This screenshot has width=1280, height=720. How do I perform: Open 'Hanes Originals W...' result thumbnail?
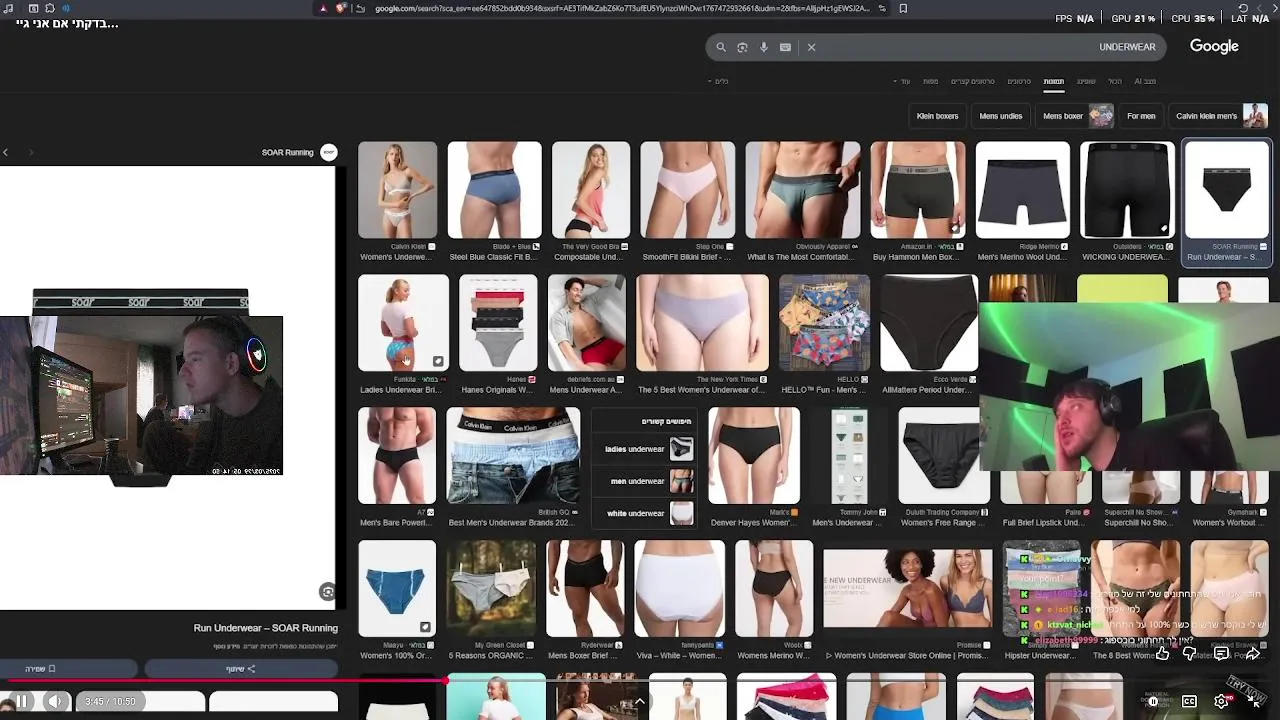[x=498, y=323]
